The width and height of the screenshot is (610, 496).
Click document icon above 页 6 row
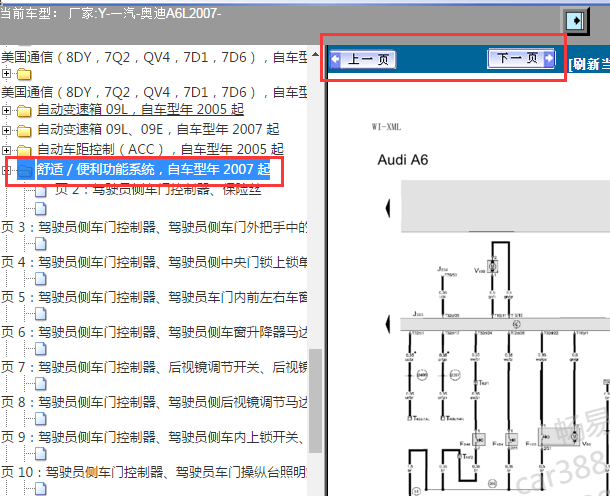click(x=40, y=314)
